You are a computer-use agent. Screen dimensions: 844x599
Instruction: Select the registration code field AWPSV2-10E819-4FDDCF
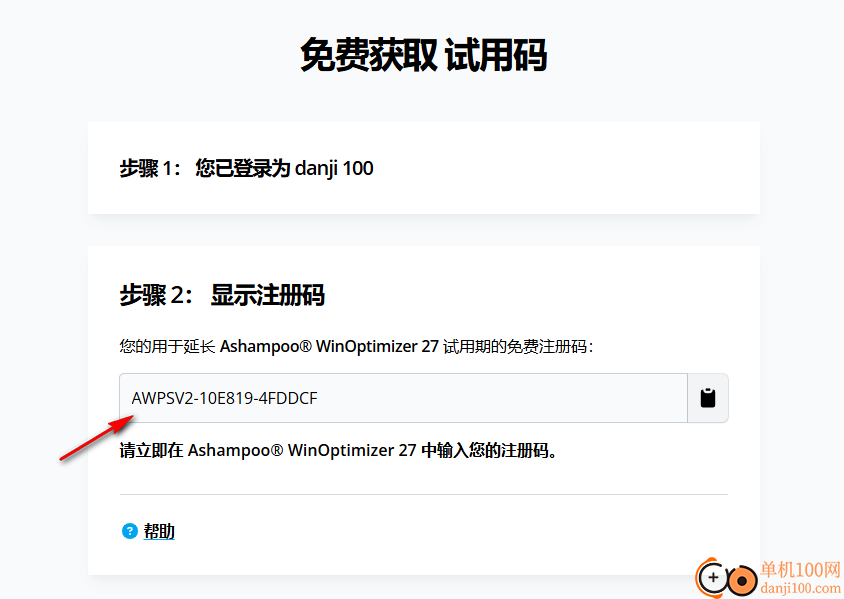click(403, 398)
